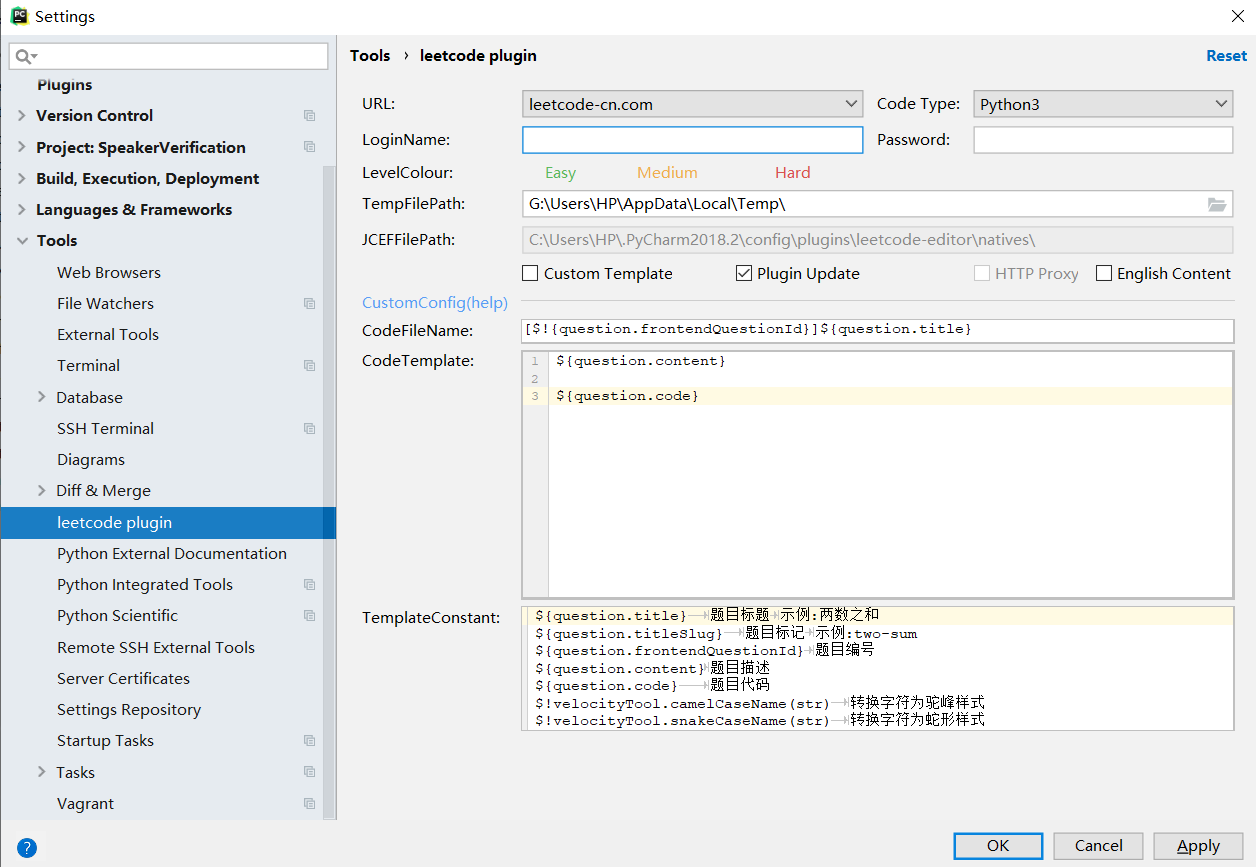This screenshot has height=867, width=1256.
Task: Select Settings Repository entry
Action: tap(129, 709)
